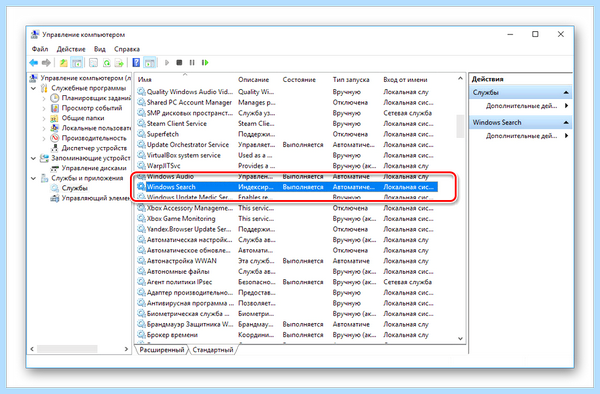Open the blue Help question mark icon
This screenshot has height=394, width=600.
[136, 63]
